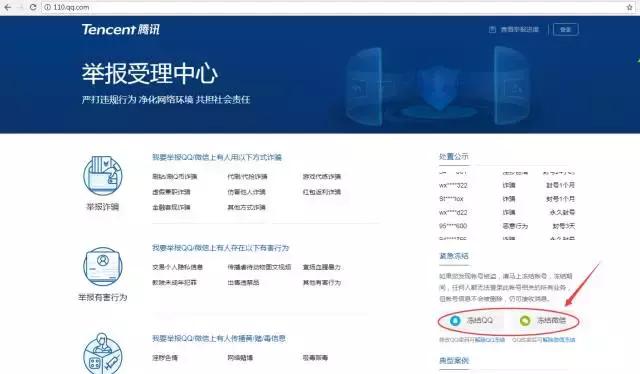Select 出售违禁品 option
640x374 pixels.
(x=243, y=283)
